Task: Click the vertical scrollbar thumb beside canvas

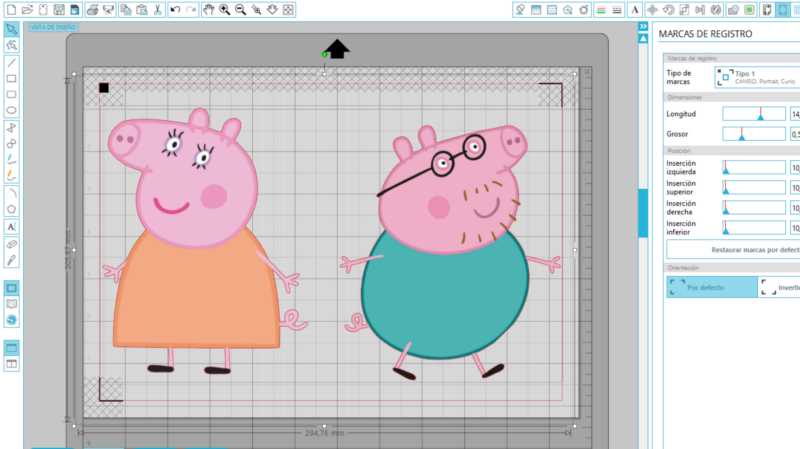Action: coord(643,213)
